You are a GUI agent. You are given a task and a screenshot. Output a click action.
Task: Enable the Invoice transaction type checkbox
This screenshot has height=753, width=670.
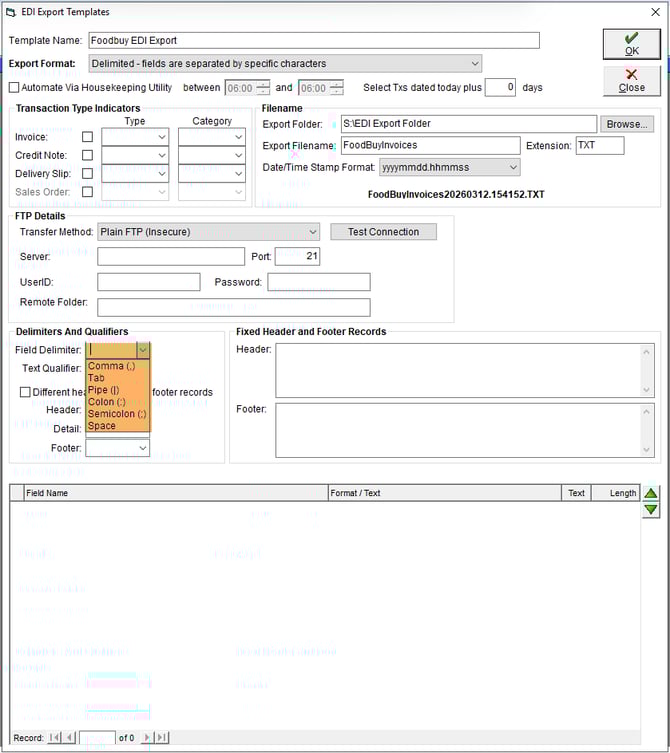click(x=87, y=137)
